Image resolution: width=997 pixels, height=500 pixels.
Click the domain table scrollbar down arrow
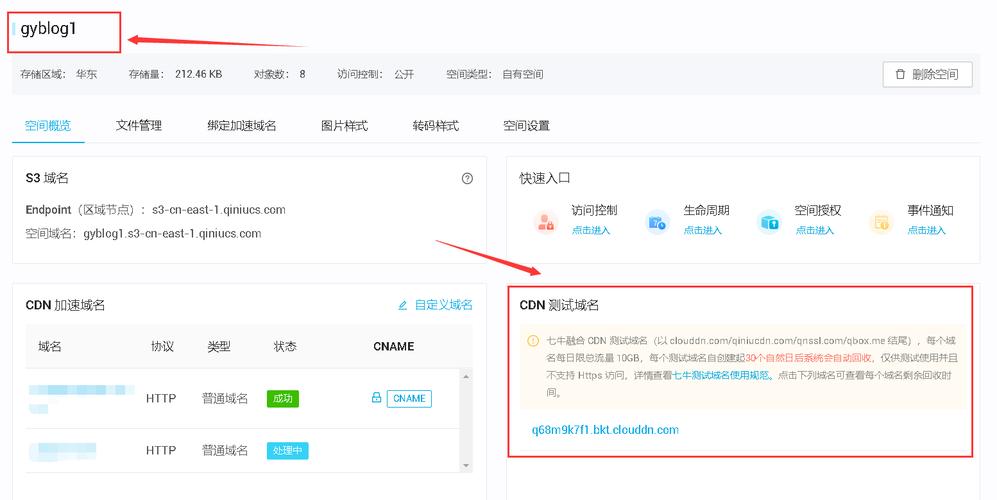coord(466,466)
